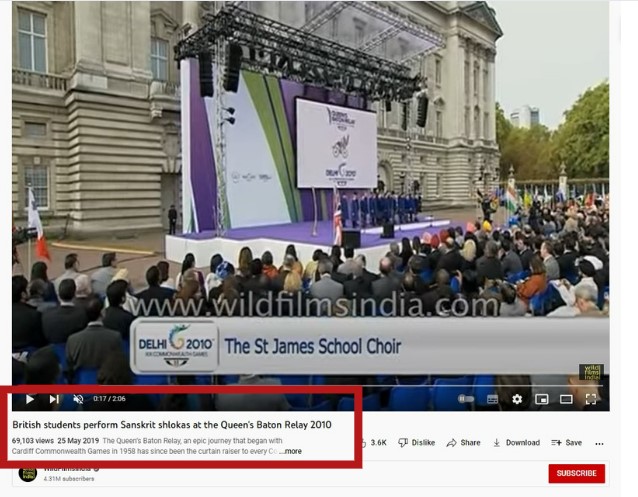Open the three-dot more actions menu
The width and height of the screenshot is (638, 497).
tap(599, 443)
